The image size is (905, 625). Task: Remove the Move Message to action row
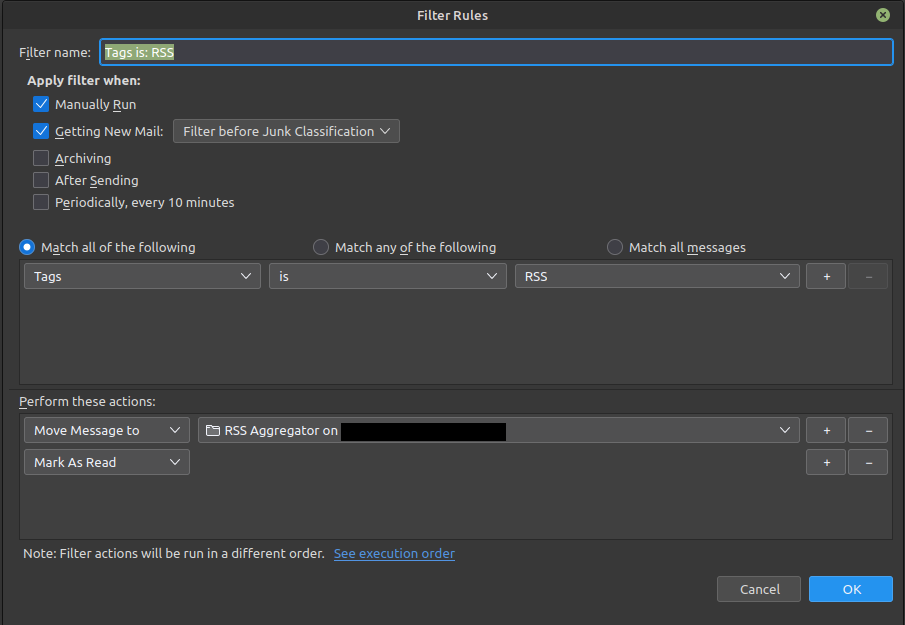click(867, 431)
